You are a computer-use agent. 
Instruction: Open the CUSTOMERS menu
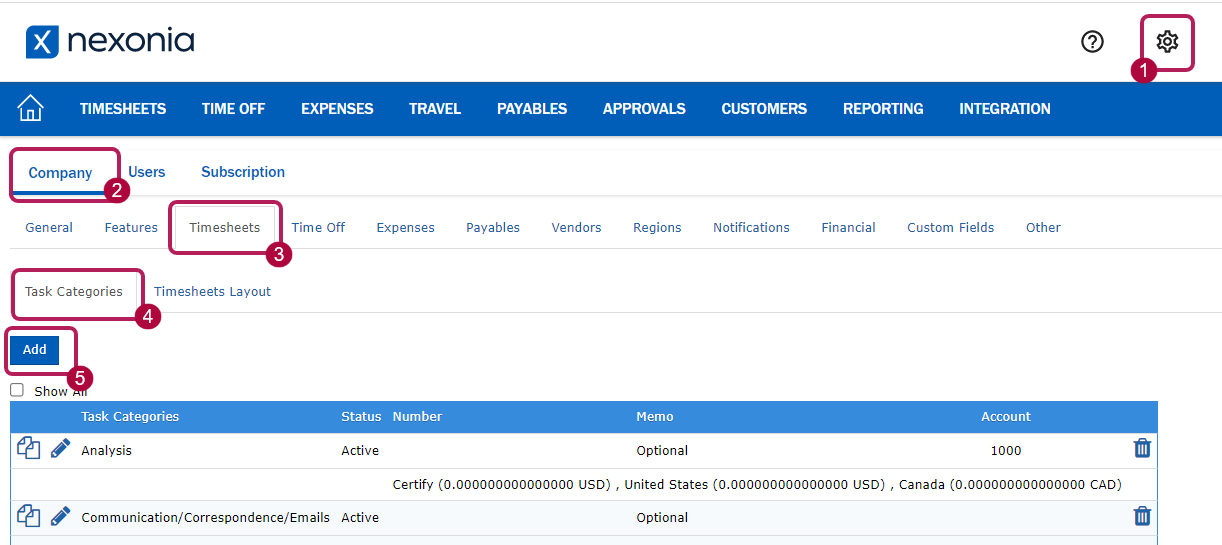coord(764,109)
